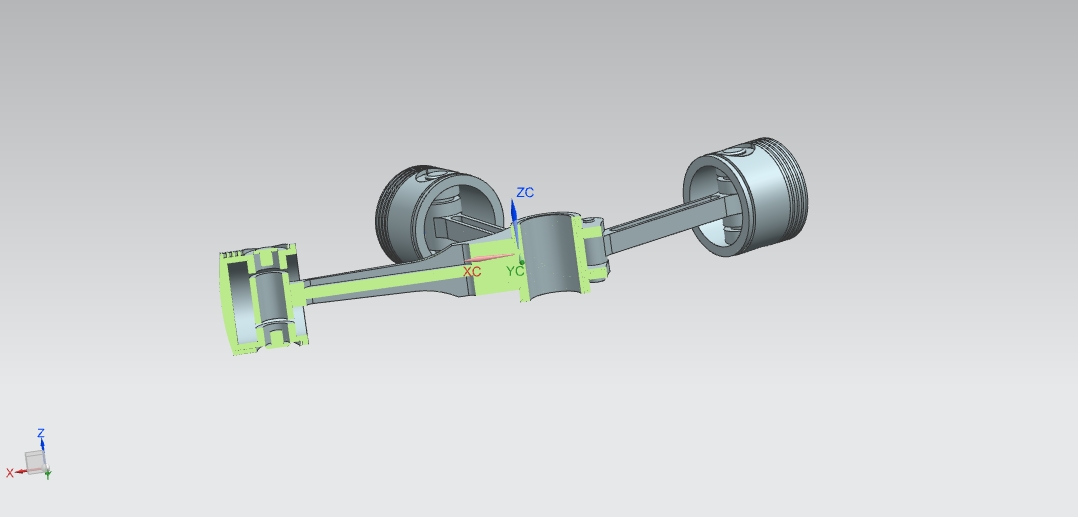
Task: Select the central crank bearing half-cylinder
Action: click(x=553, y=256)
